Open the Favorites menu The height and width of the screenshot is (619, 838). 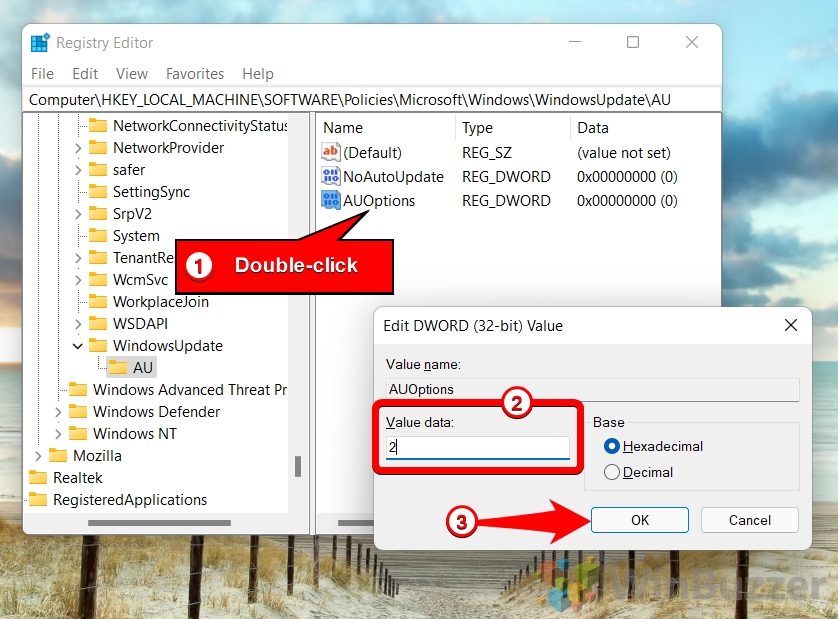tap(195, 74)
